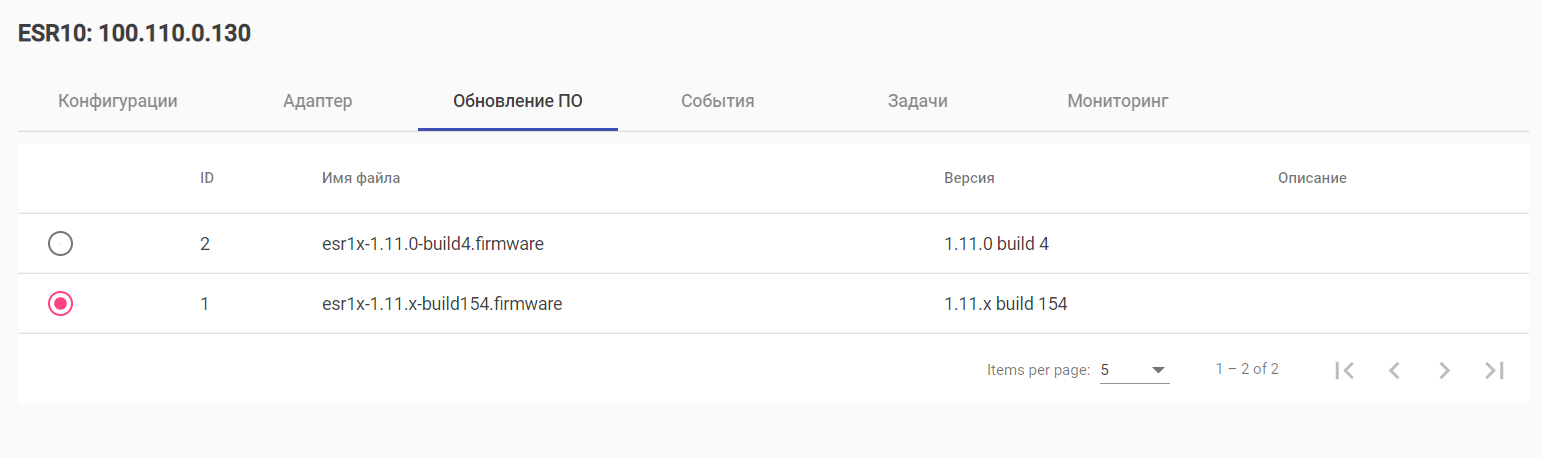This screenshot has height=458, width=1541.
Task: Jump to last page of firmware list
Action: tap(1494, 370)
